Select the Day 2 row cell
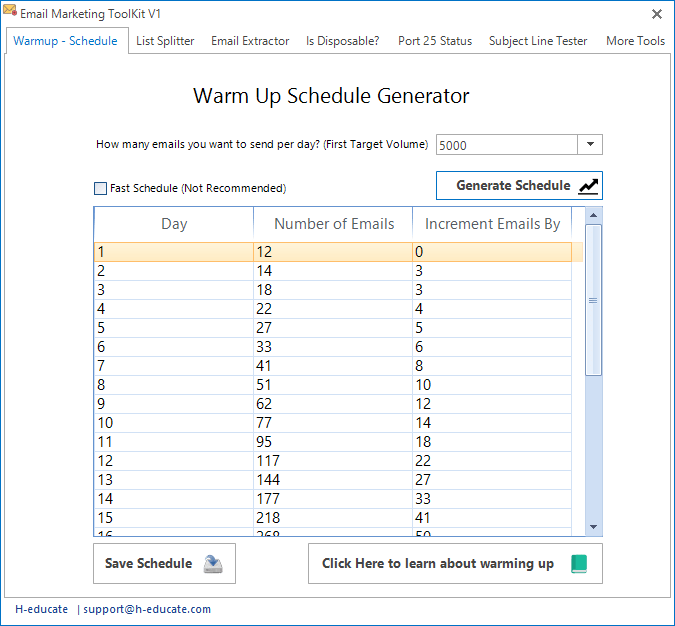 [174, 271]
